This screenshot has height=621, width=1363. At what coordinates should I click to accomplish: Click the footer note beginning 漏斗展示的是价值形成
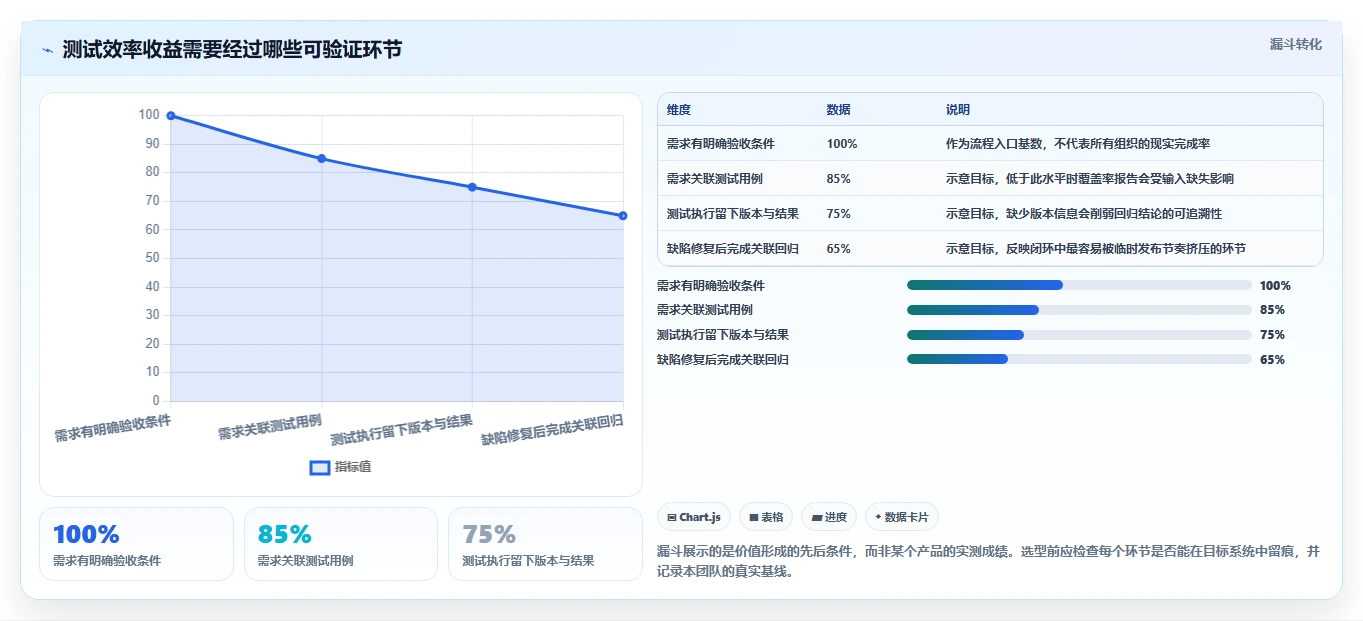pos(989,563)
